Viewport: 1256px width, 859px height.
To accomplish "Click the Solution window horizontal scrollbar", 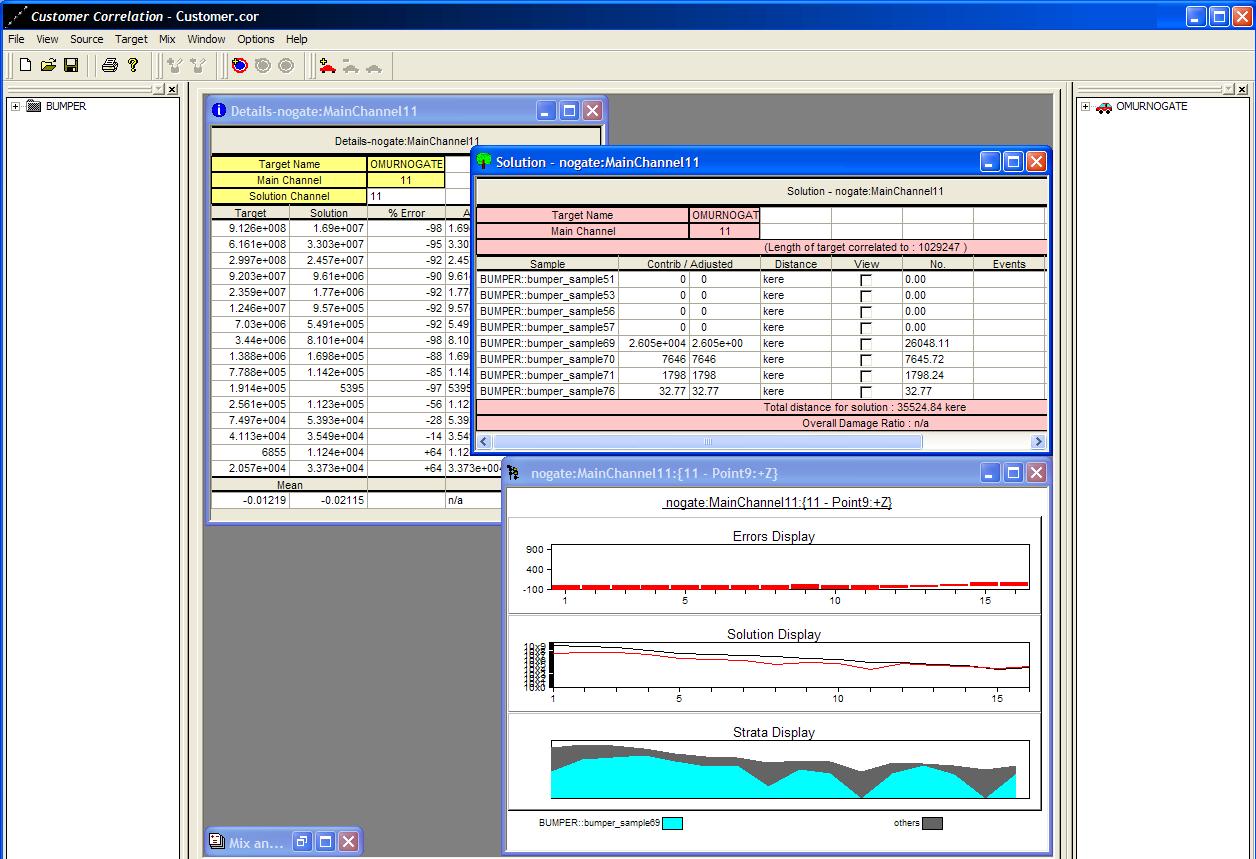I will [x=708, y=441].
